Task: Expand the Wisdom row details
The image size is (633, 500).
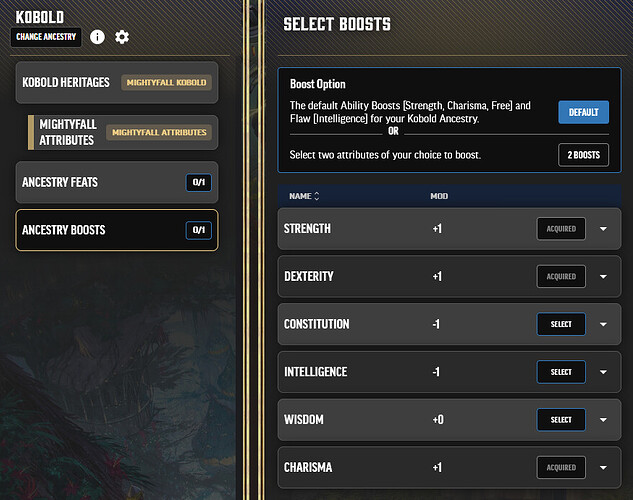Action: 603,420
